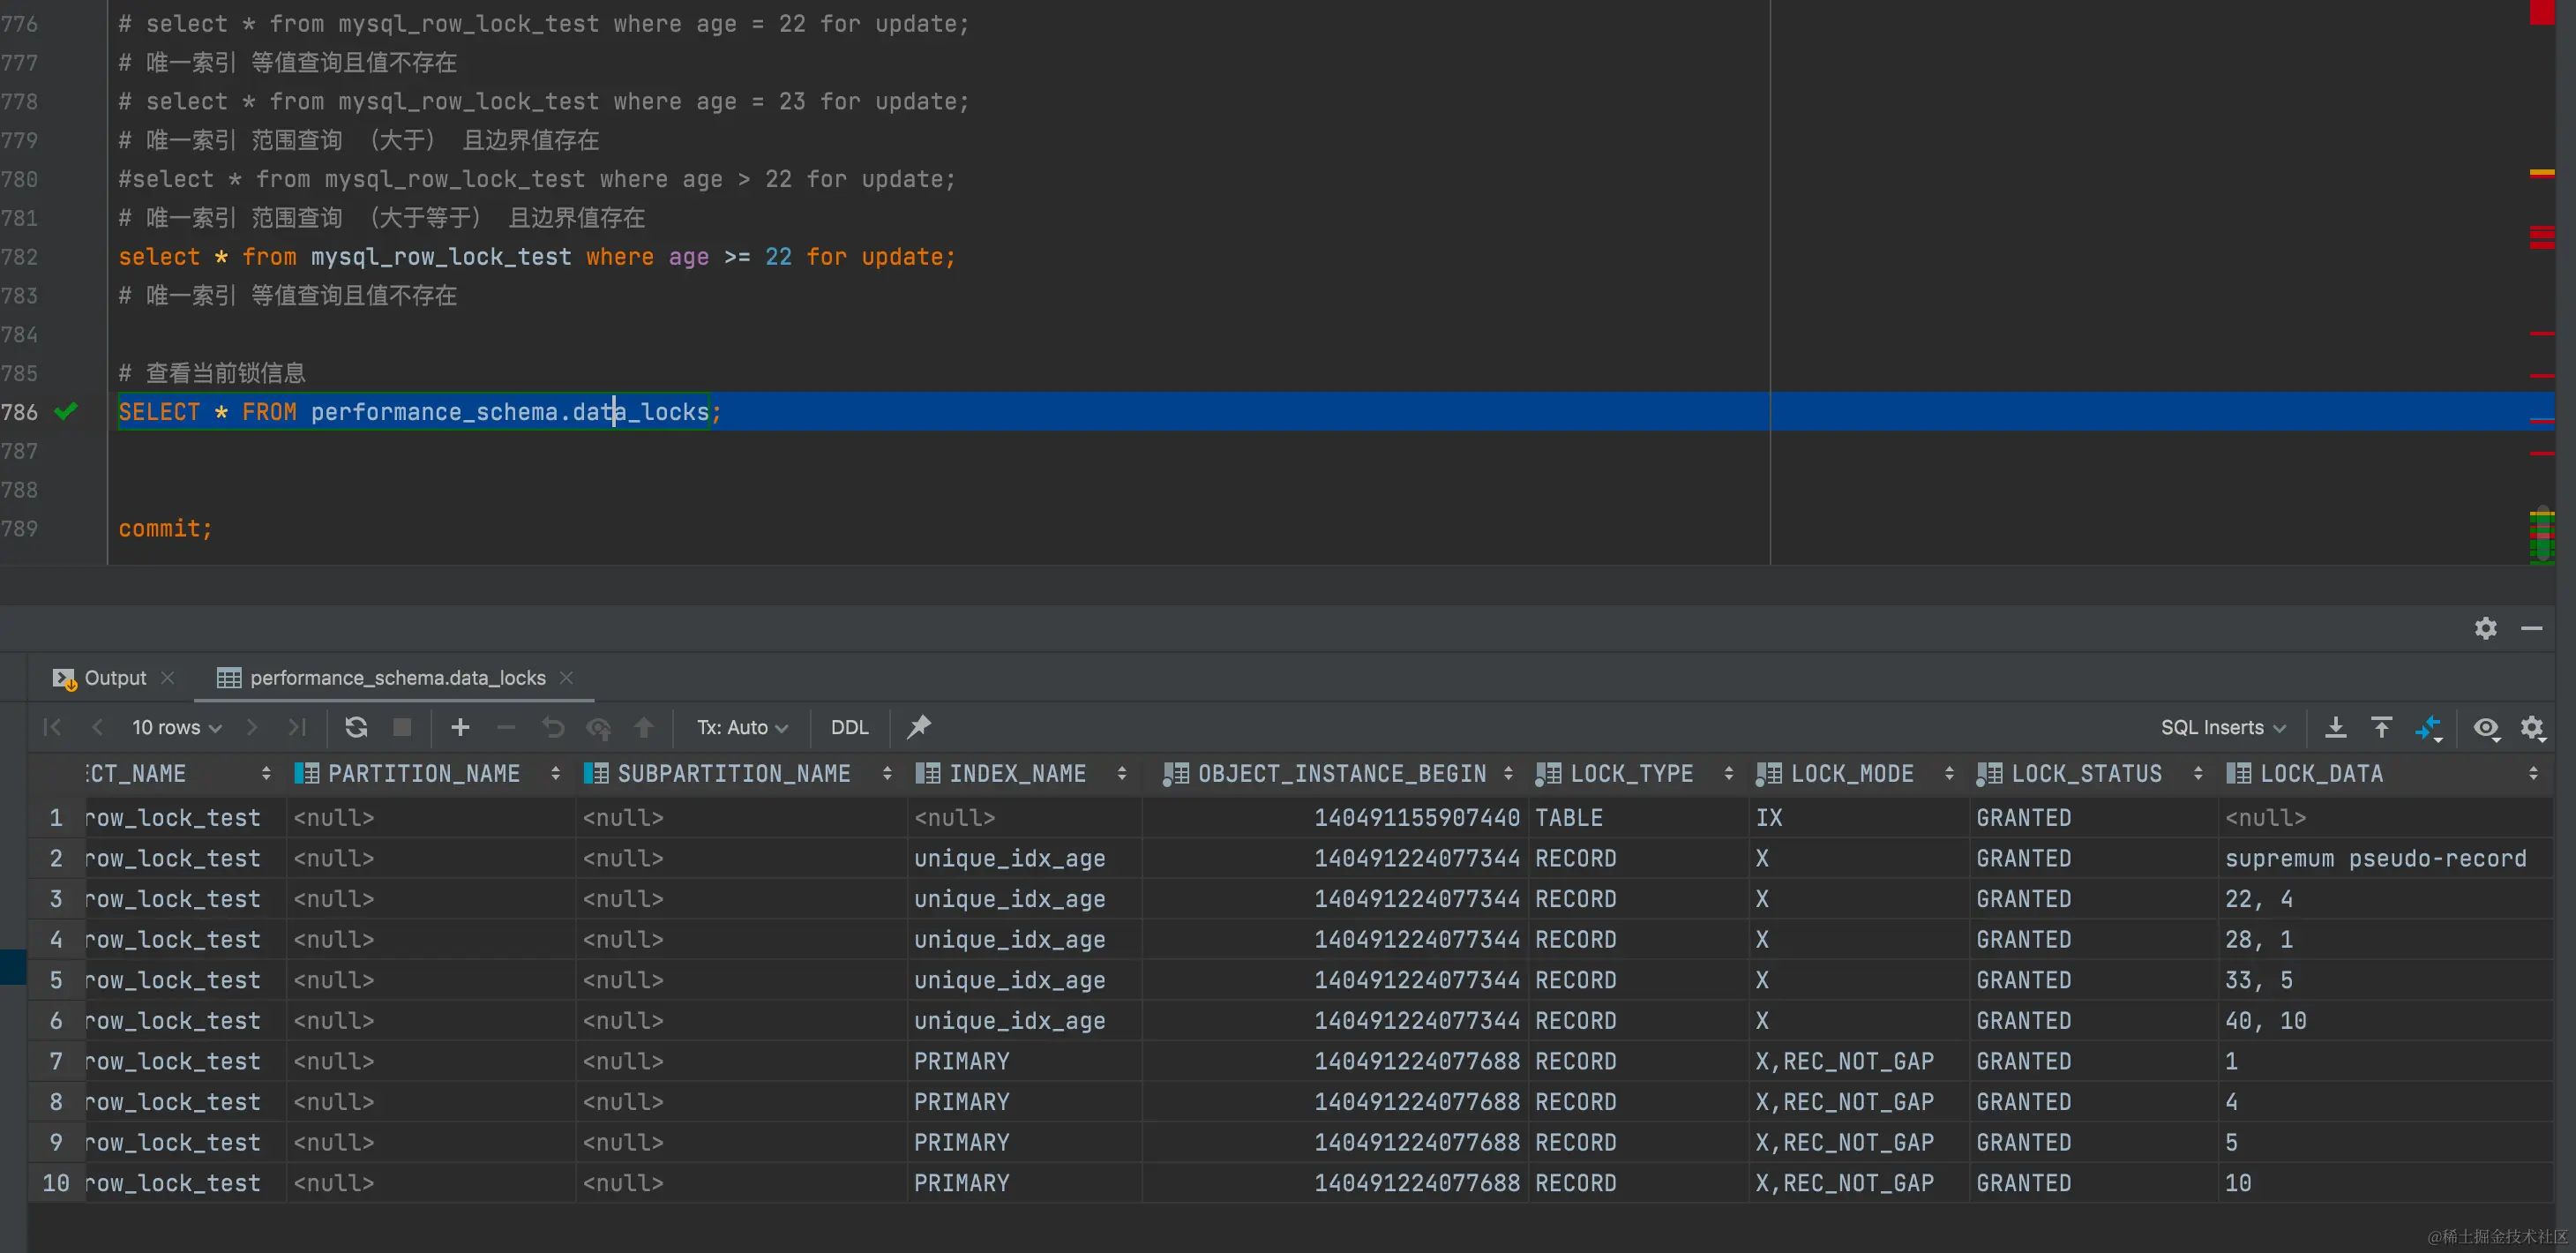Sort by the LOCK_MODE column arrows
Viewport: 2576px width, 1253px height.
point(1949,773)
